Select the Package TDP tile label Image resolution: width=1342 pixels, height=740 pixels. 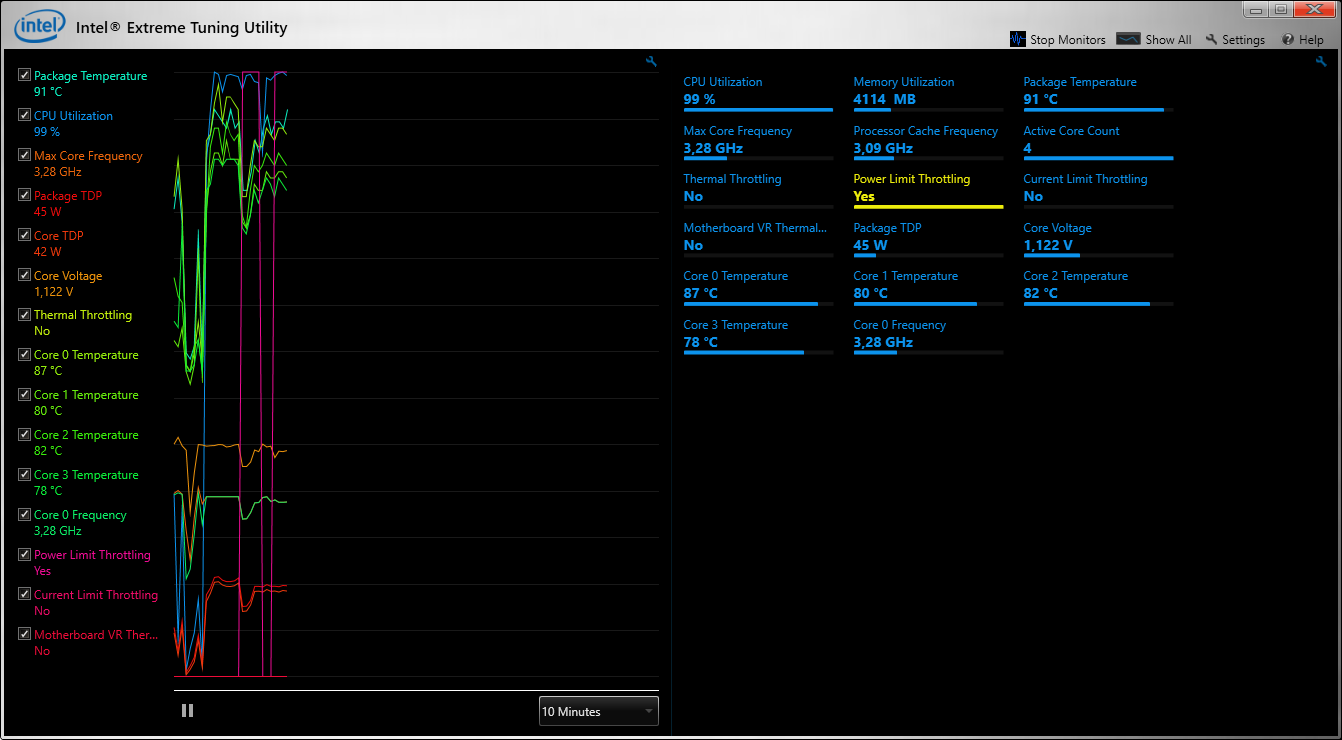pos(888,228)
